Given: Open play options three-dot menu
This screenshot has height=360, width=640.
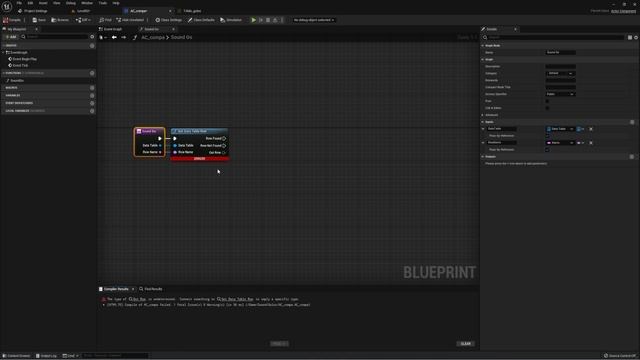Looking at the screenshot, I should coord(282,20).
